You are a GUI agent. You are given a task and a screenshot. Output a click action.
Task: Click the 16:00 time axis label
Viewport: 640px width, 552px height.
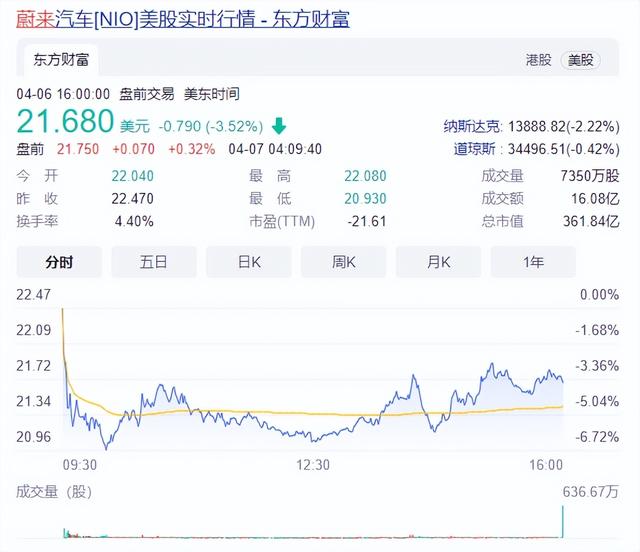(546, 465)
